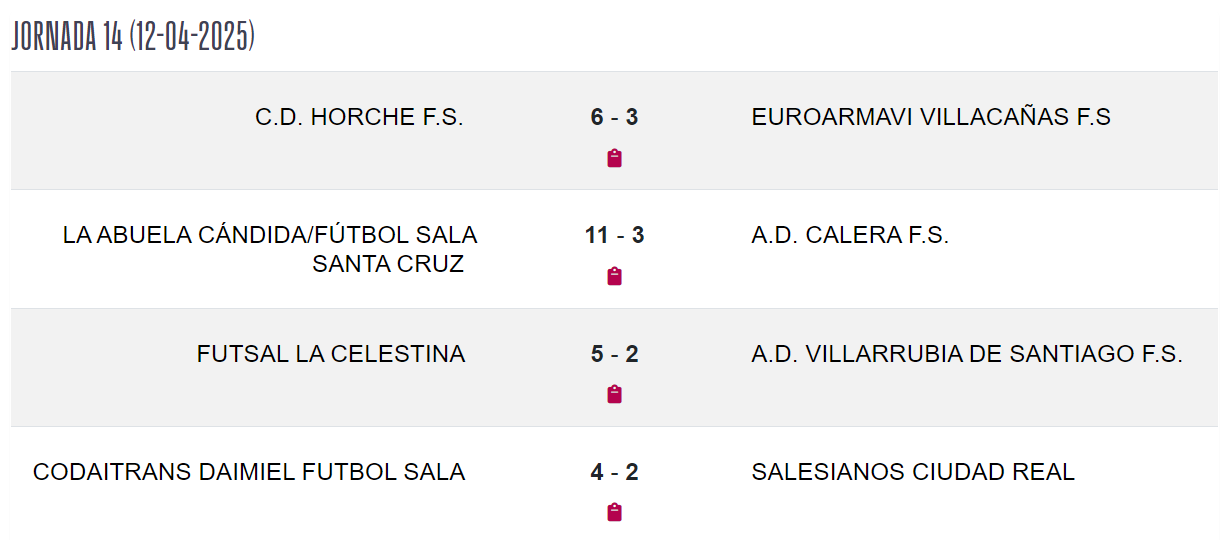Image resolution: width=1224 pixels, height=540 pixels.
Task: Open A.D. VILLARRUBIA DE SANTIAGO F.S. team
Action: (x=967, y=354)
